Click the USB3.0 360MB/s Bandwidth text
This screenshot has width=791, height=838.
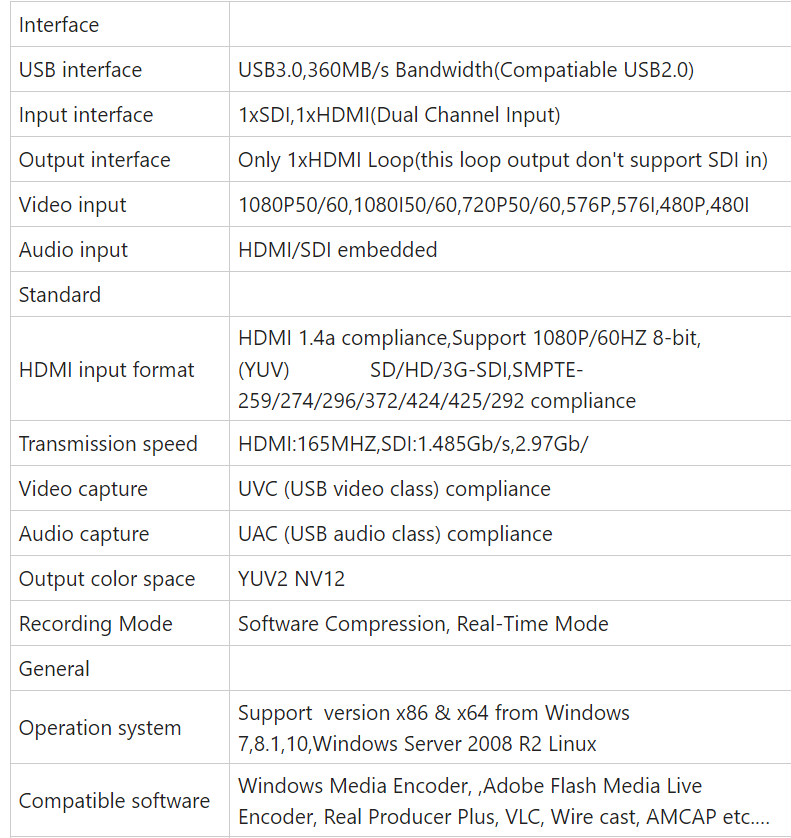[466, 70]
